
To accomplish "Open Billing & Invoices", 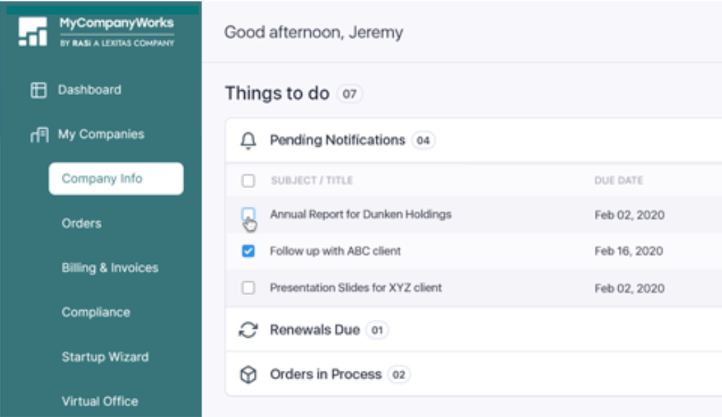I will 110,268.
